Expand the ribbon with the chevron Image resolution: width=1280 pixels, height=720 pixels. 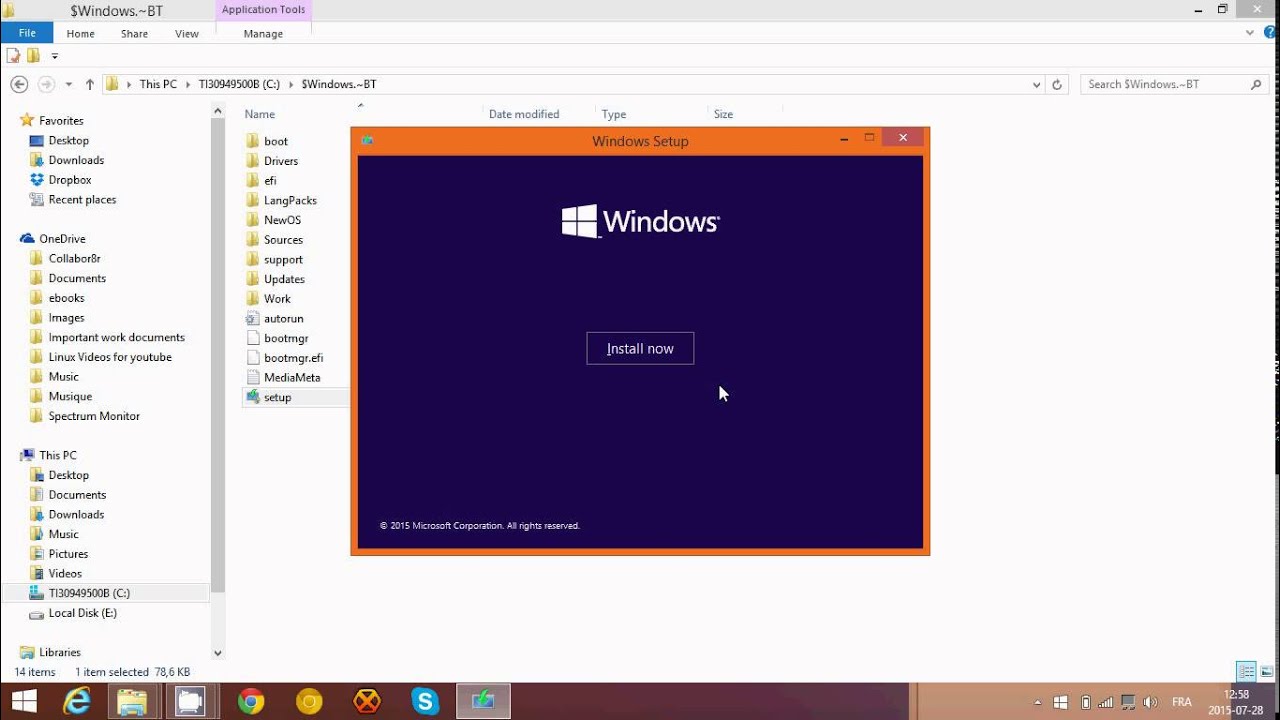pyautogui.click(x=1250, y=33)
